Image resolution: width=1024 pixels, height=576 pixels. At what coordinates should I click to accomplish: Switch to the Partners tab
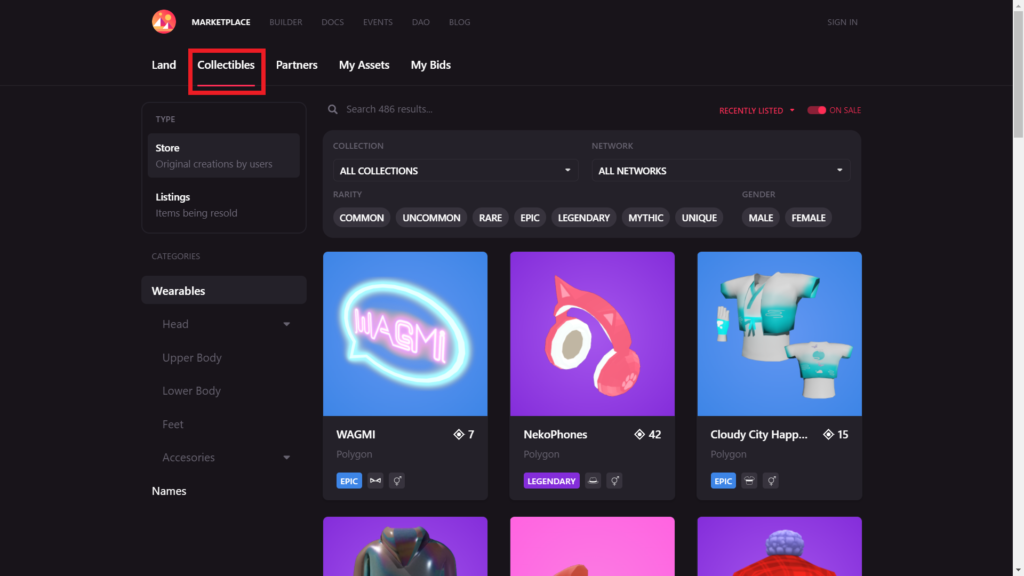pyautogui.click(x=296, y=65)
